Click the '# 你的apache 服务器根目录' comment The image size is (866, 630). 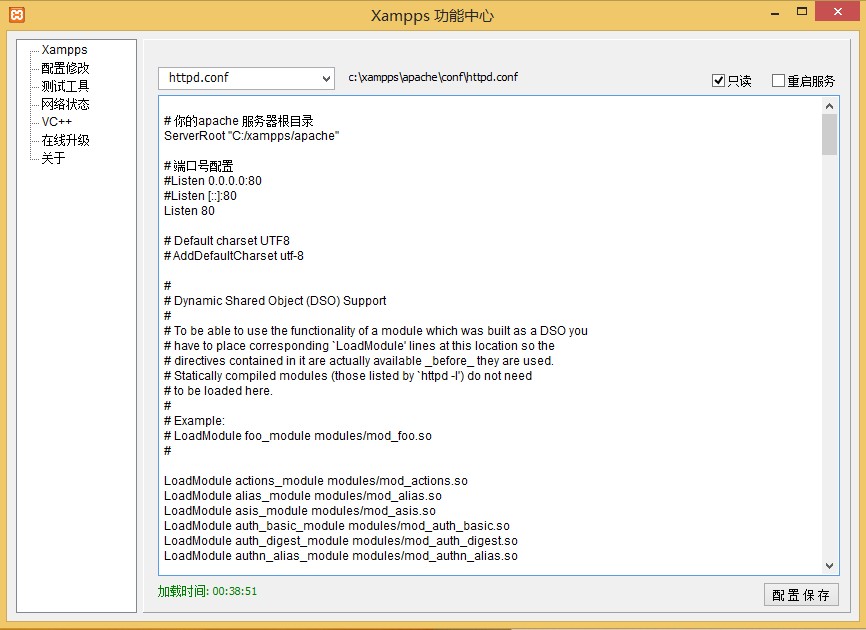239,121
